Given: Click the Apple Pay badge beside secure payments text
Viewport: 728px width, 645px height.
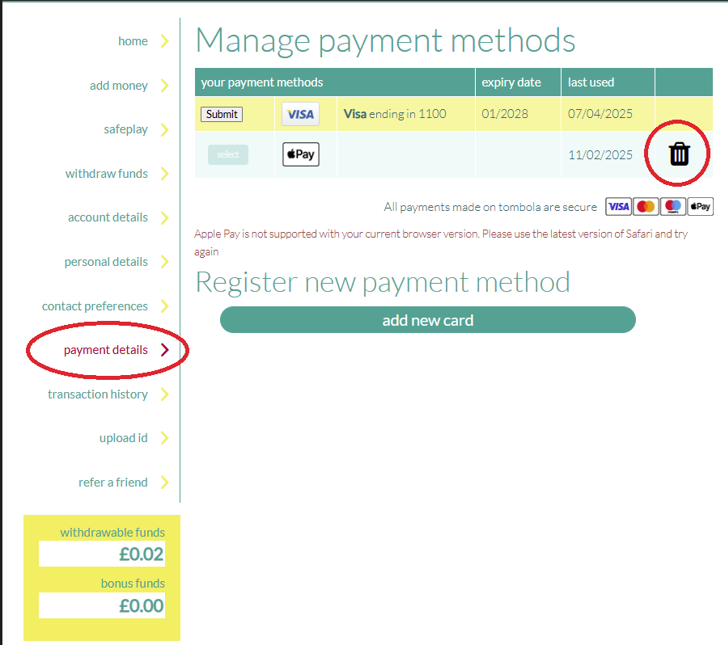Looking at the screenshot, I should [700, 207].
